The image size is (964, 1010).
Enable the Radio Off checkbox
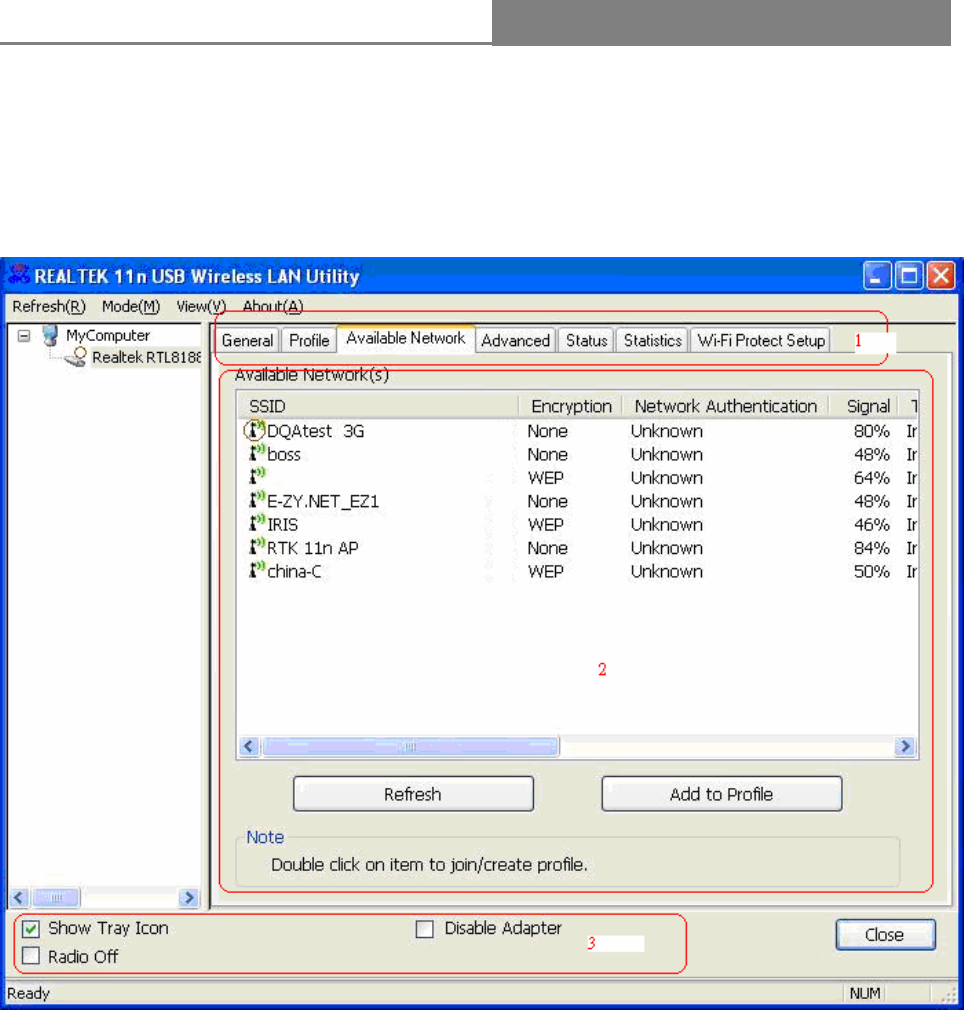click(x=31, y=956)
